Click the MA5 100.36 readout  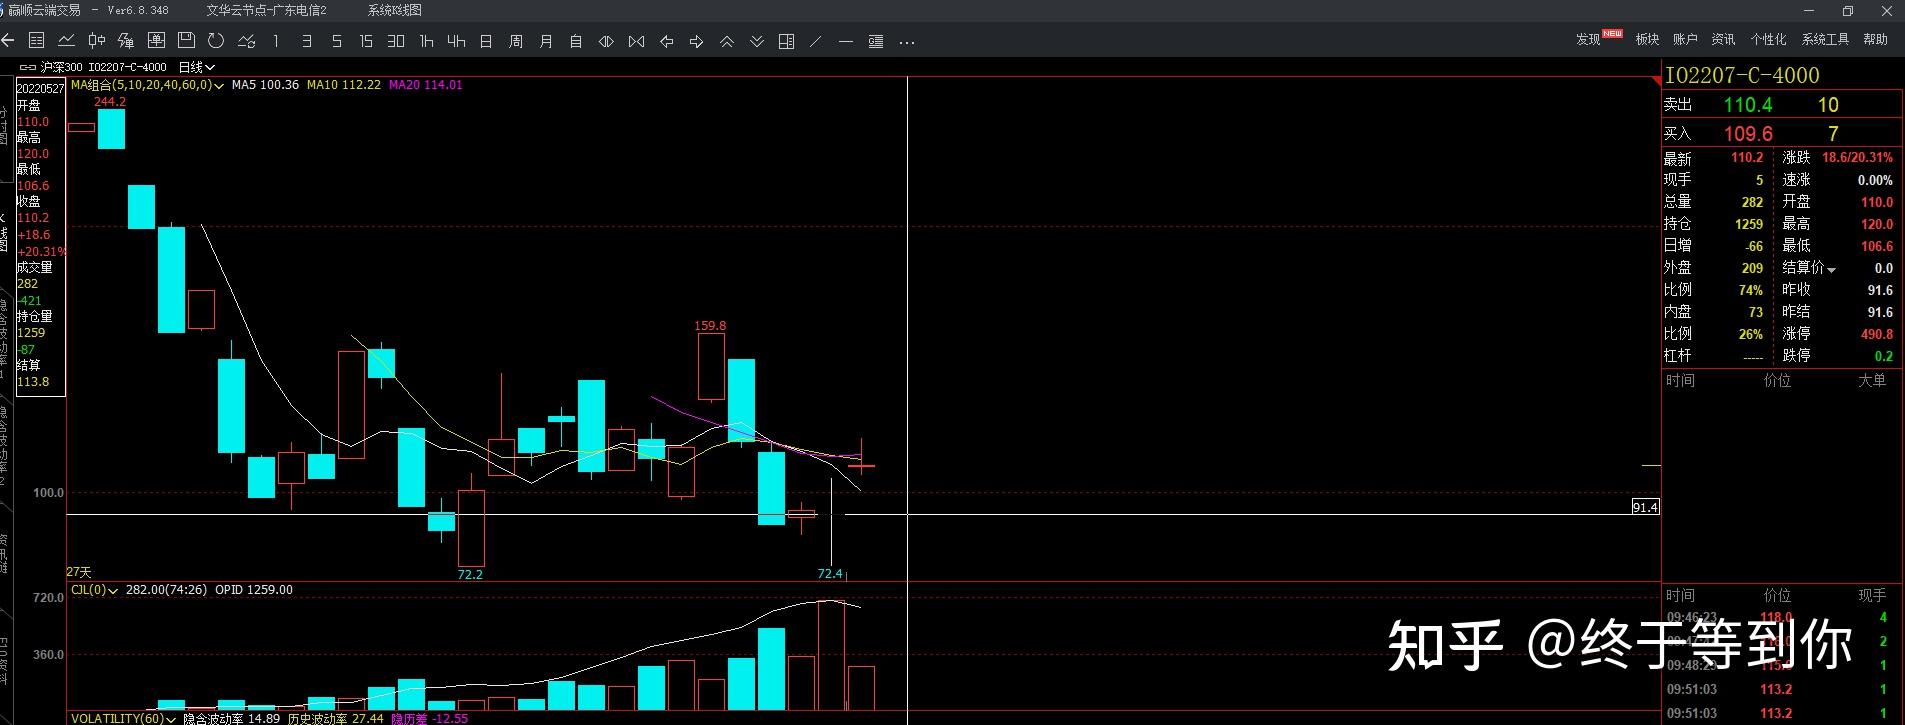point(265,85)
